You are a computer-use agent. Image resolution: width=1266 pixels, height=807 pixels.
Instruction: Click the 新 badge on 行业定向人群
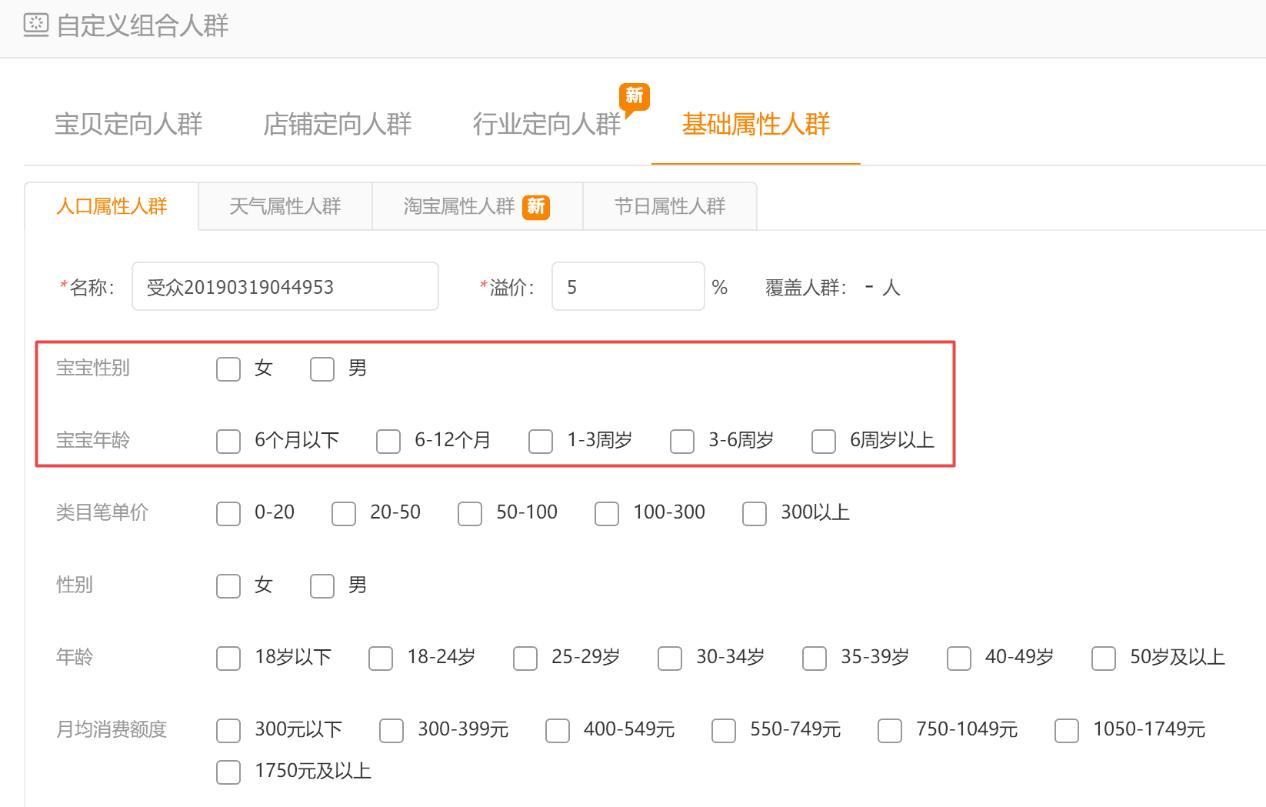pyautogui.click(x=632, y=98)
